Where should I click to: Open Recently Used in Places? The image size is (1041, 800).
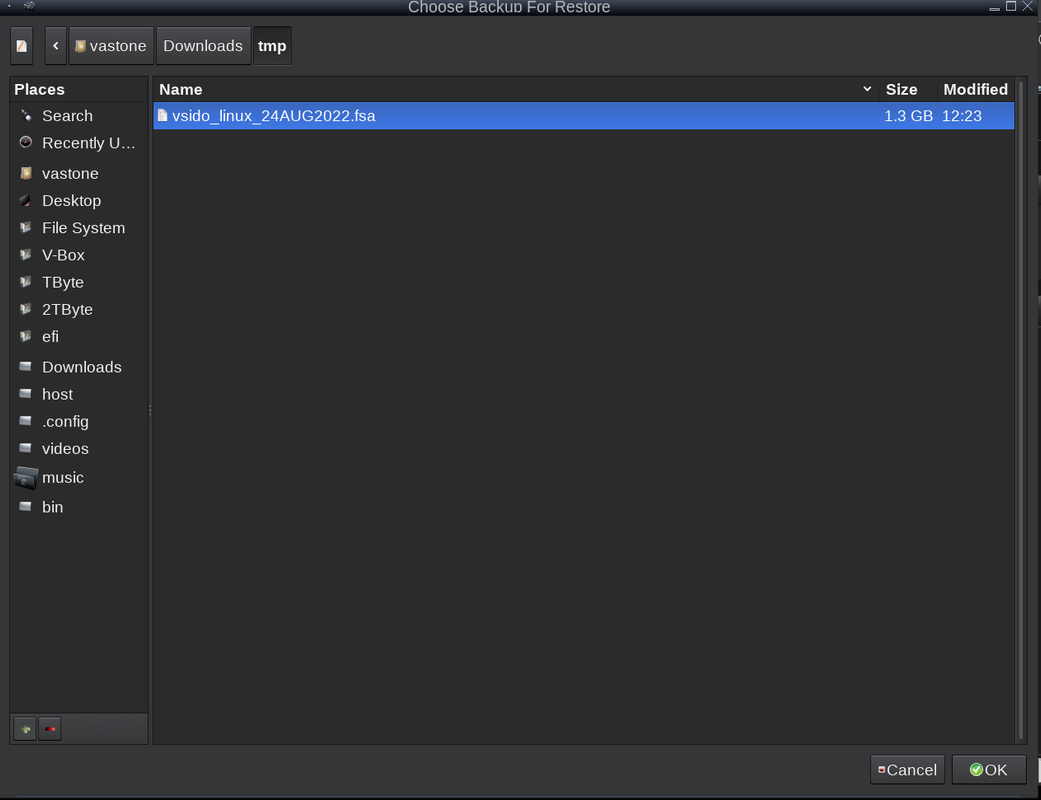click(79, 143)
